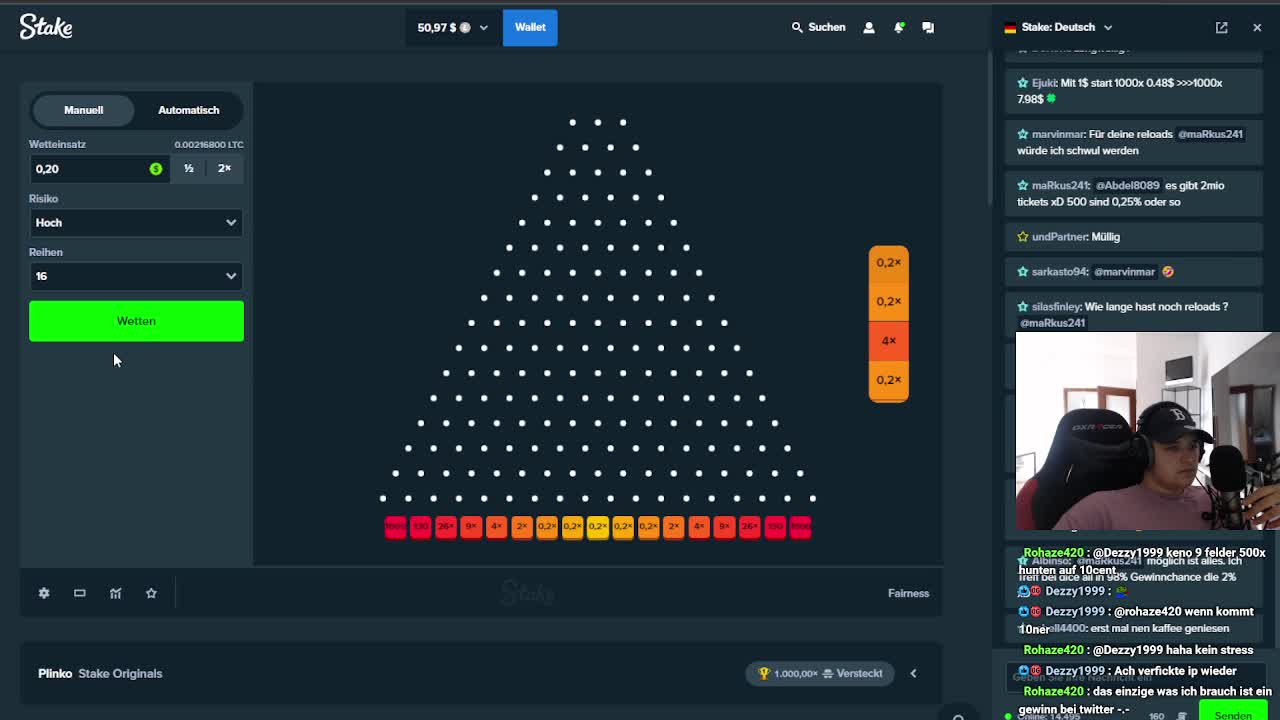1280x720 pixels.
Task: Open the Reihen 16 dropdown
Action: (136, 276)
